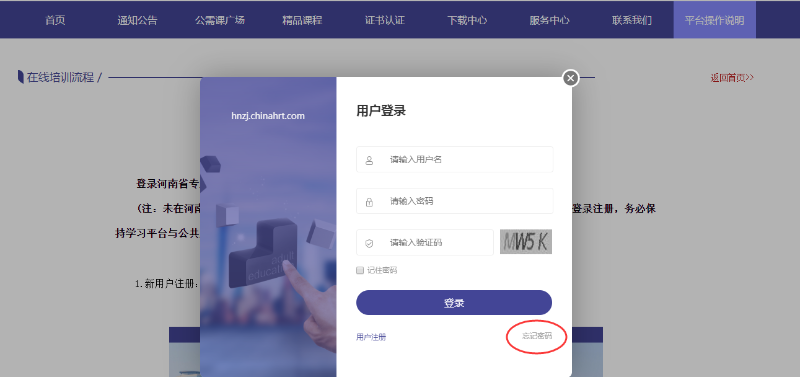
Task: Open the 用户注册 link
Action: coord(371,337)
